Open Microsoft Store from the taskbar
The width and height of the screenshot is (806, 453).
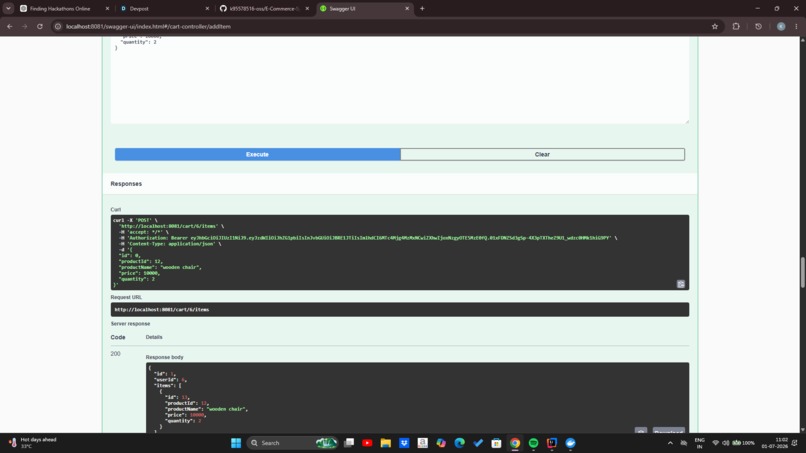(496, 443)
